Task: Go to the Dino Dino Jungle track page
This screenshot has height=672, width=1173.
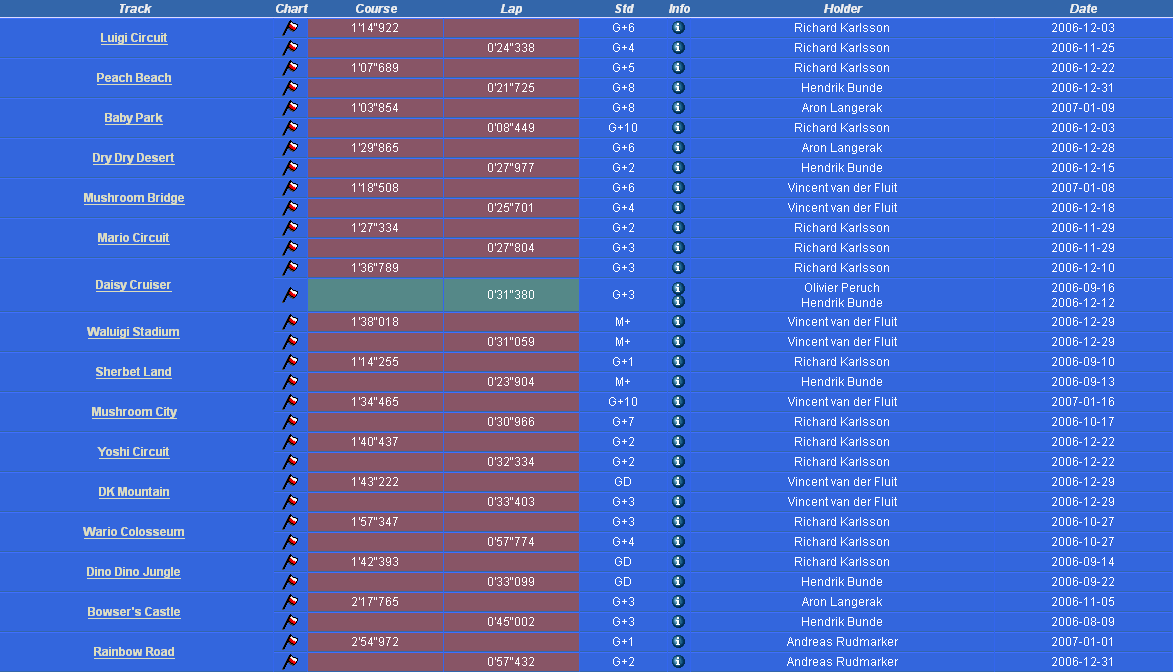Action: coord(133,572)
